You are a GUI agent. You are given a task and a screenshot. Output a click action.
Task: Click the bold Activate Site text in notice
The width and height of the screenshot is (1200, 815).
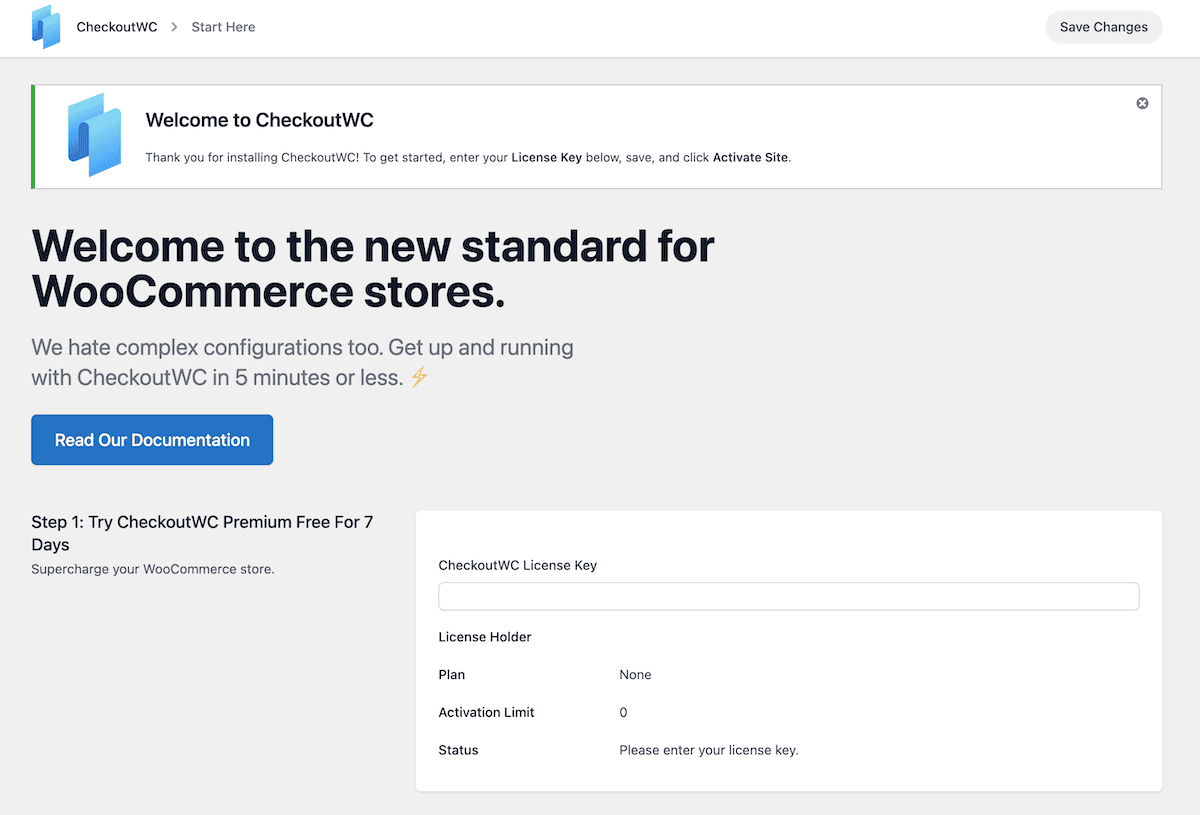pyautogui.click(x=750, y=157)
